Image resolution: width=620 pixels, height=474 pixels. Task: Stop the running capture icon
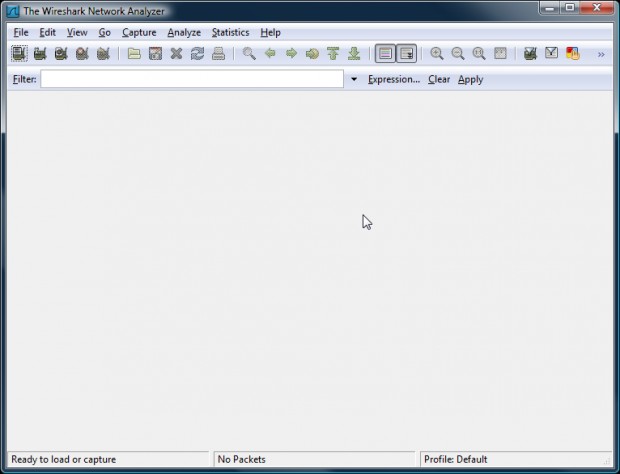point(82,53)
